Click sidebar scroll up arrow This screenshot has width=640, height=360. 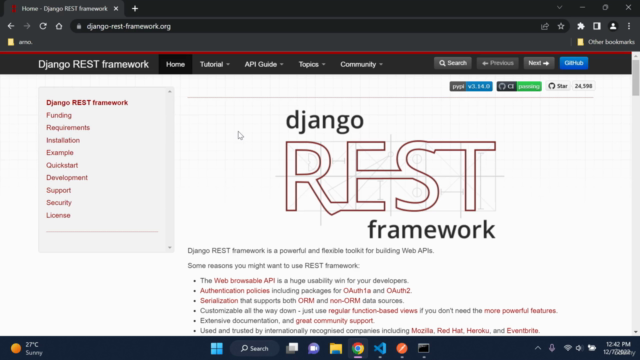pyautogui.click(x=170, y=92)
